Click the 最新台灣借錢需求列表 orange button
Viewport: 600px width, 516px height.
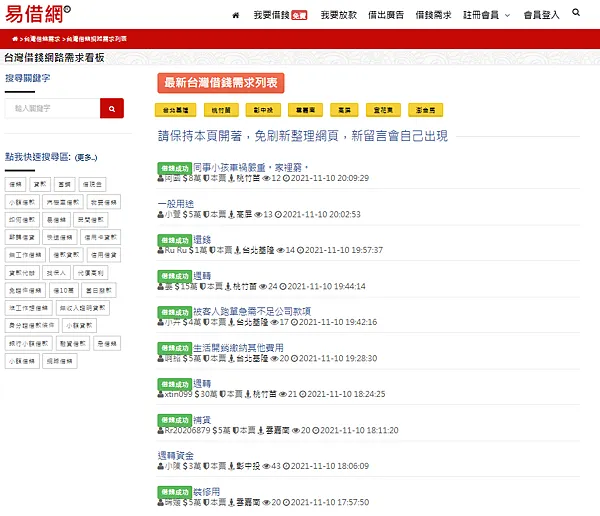point(221,83)
